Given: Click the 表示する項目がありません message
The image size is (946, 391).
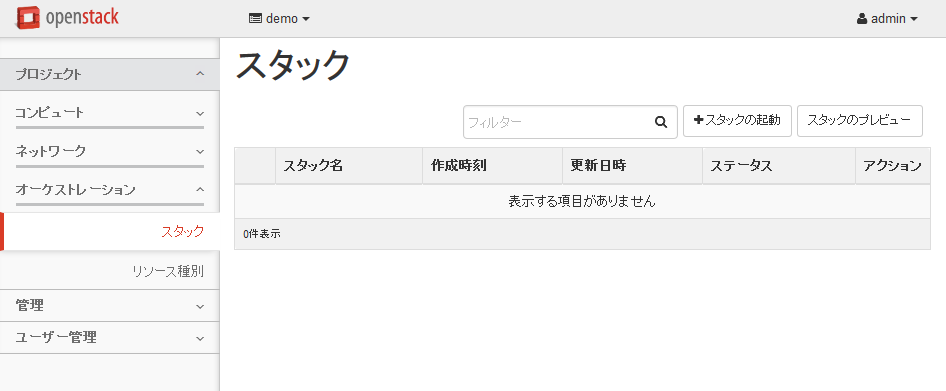Looking at the screenshot, I should (x=582, y=202).
